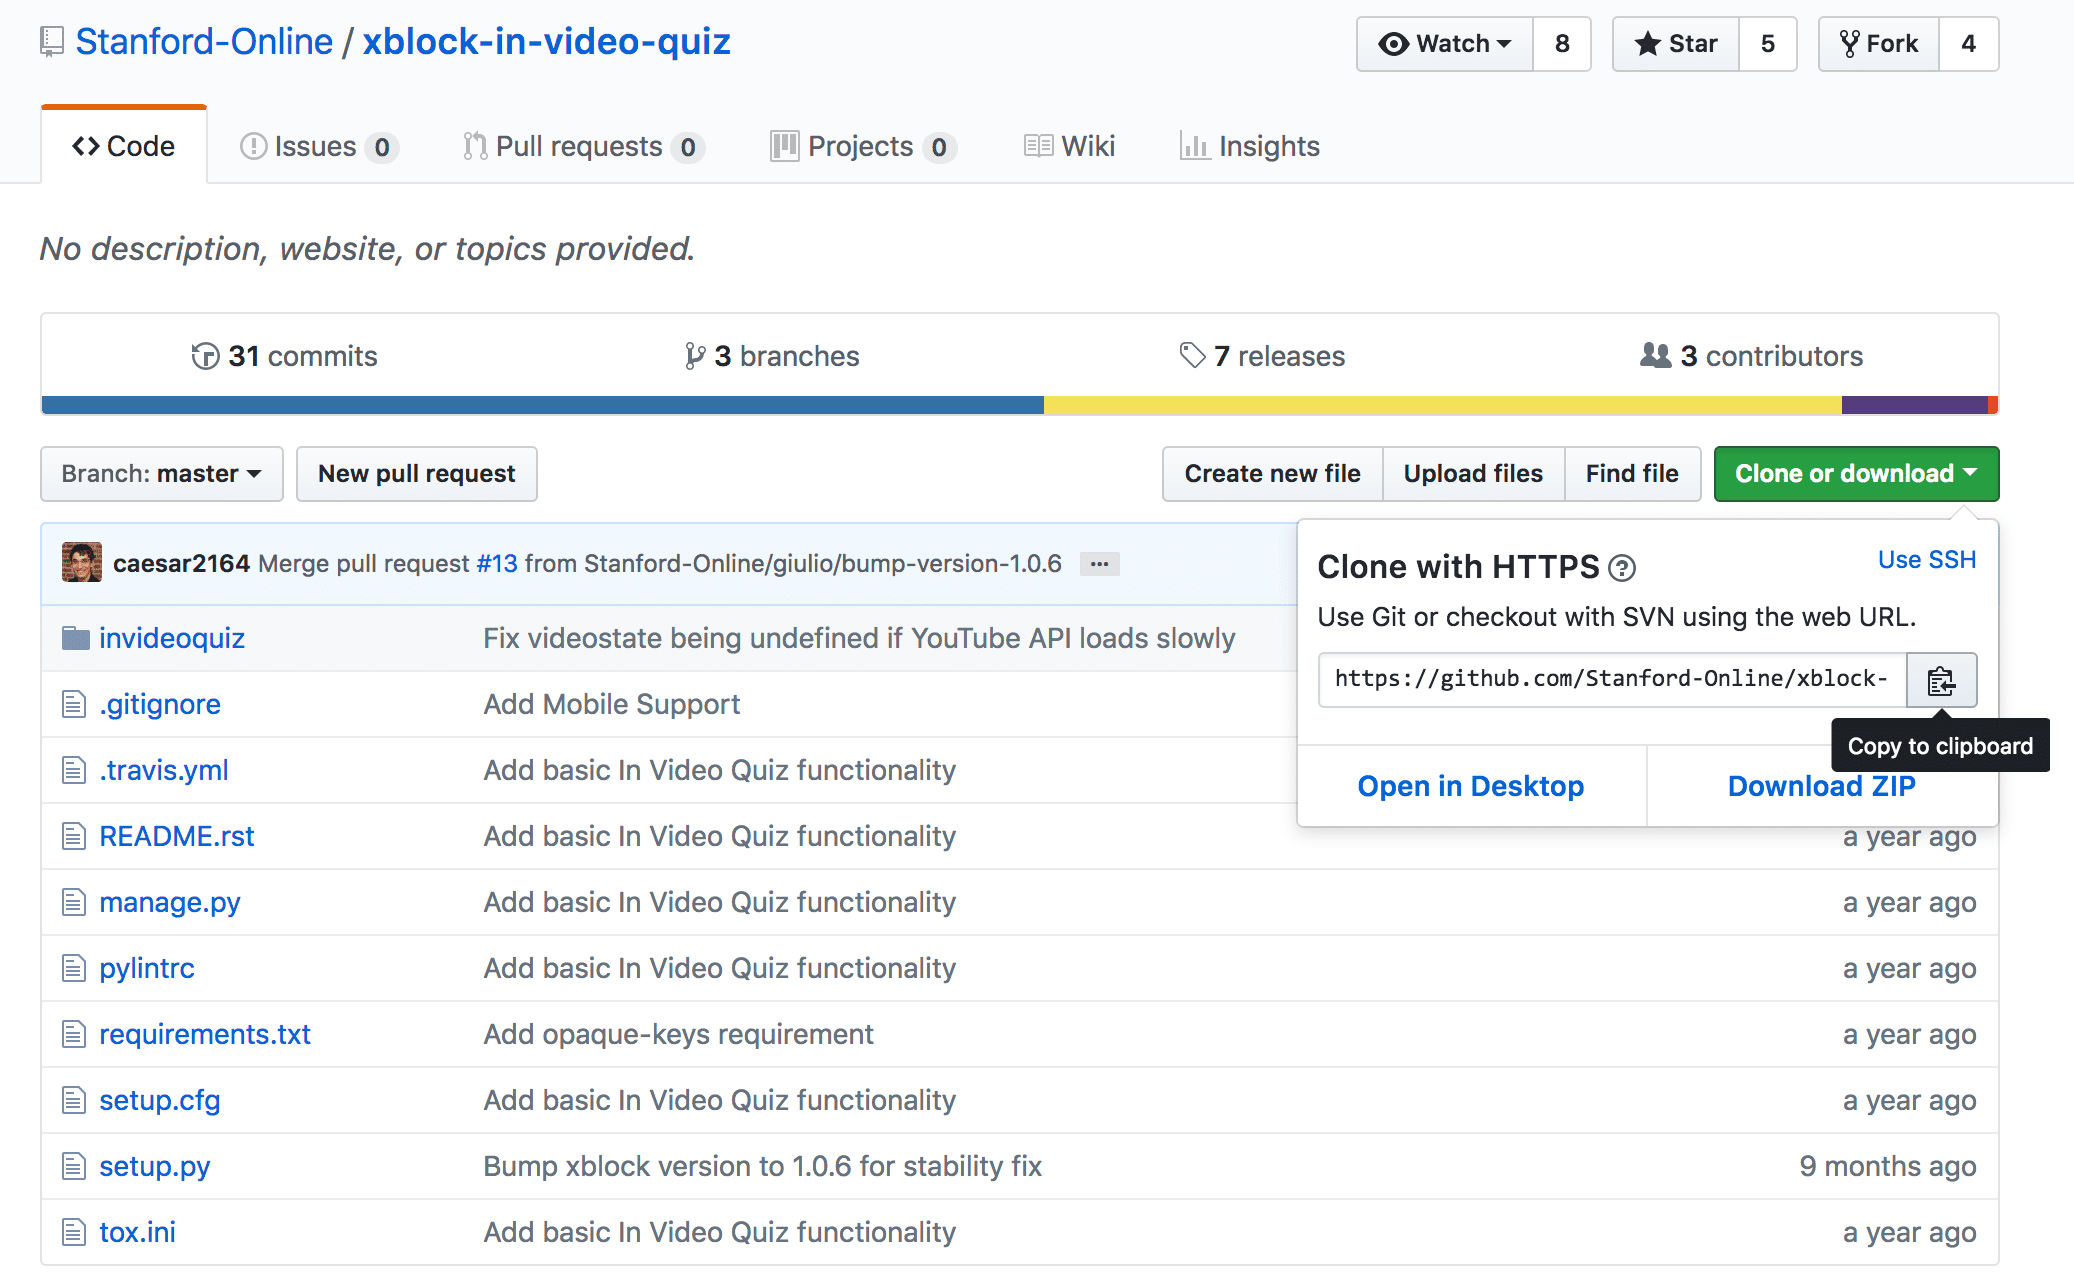Click caesar2164's avatar thumbnail
This screenshot has height=1280, width=2074.
[82, 563]
